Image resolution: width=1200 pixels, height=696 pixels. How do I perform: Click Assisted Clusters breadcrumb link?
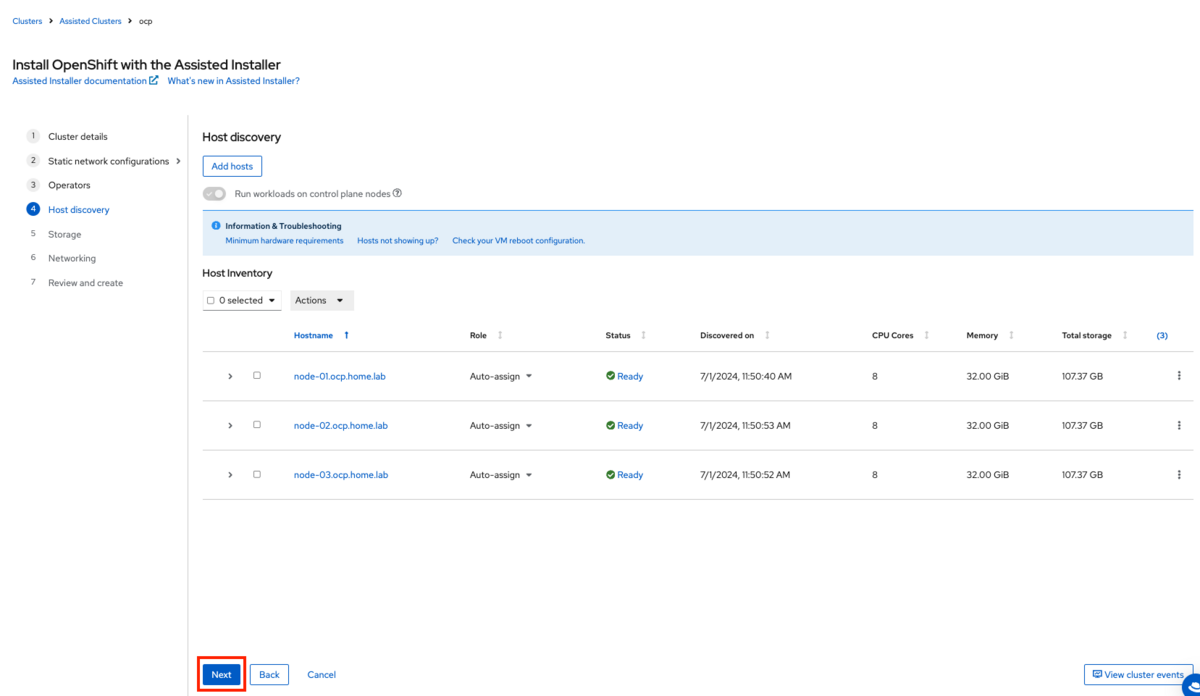click(x=90, y=21)
